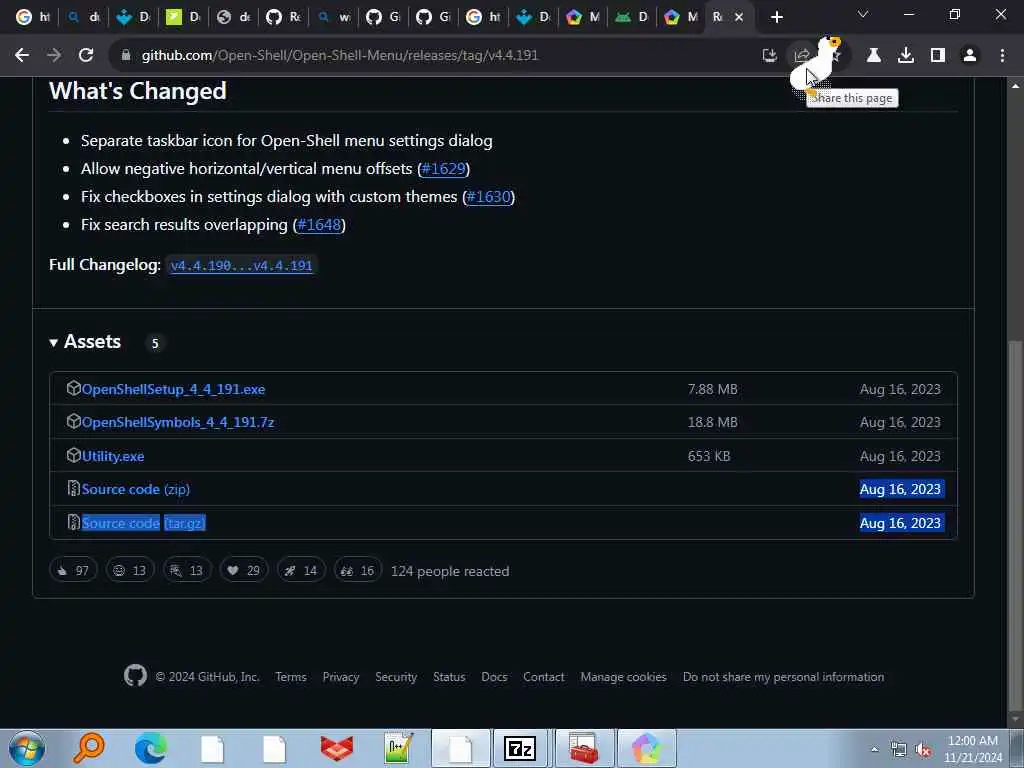Toggle heart reaction with 29
Image resolution: width=1024 pixels, height=768 pixels.
[x=244, y=570]
